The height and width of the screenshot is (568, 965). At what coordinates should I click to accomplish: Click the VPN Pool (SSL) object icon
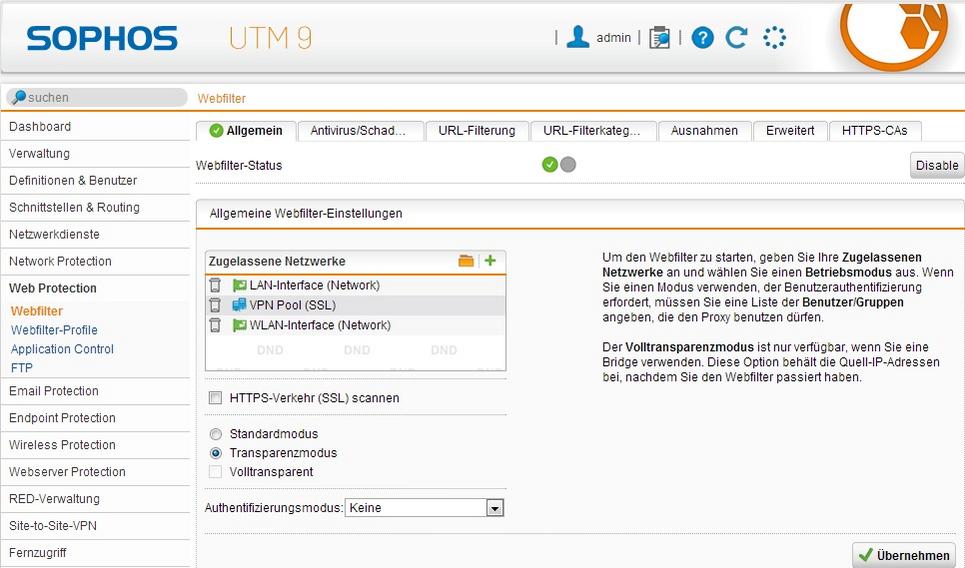[x=239, y=305]
